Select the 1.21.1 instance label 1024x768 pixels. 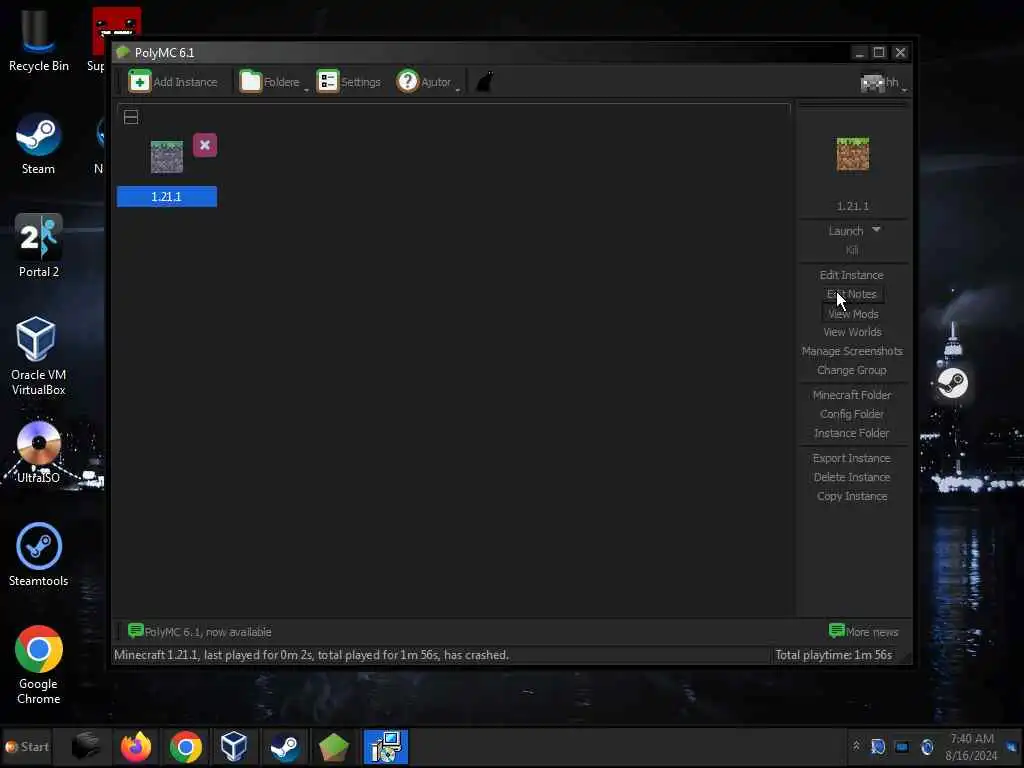pyautogui.click(x=167, y=197)
